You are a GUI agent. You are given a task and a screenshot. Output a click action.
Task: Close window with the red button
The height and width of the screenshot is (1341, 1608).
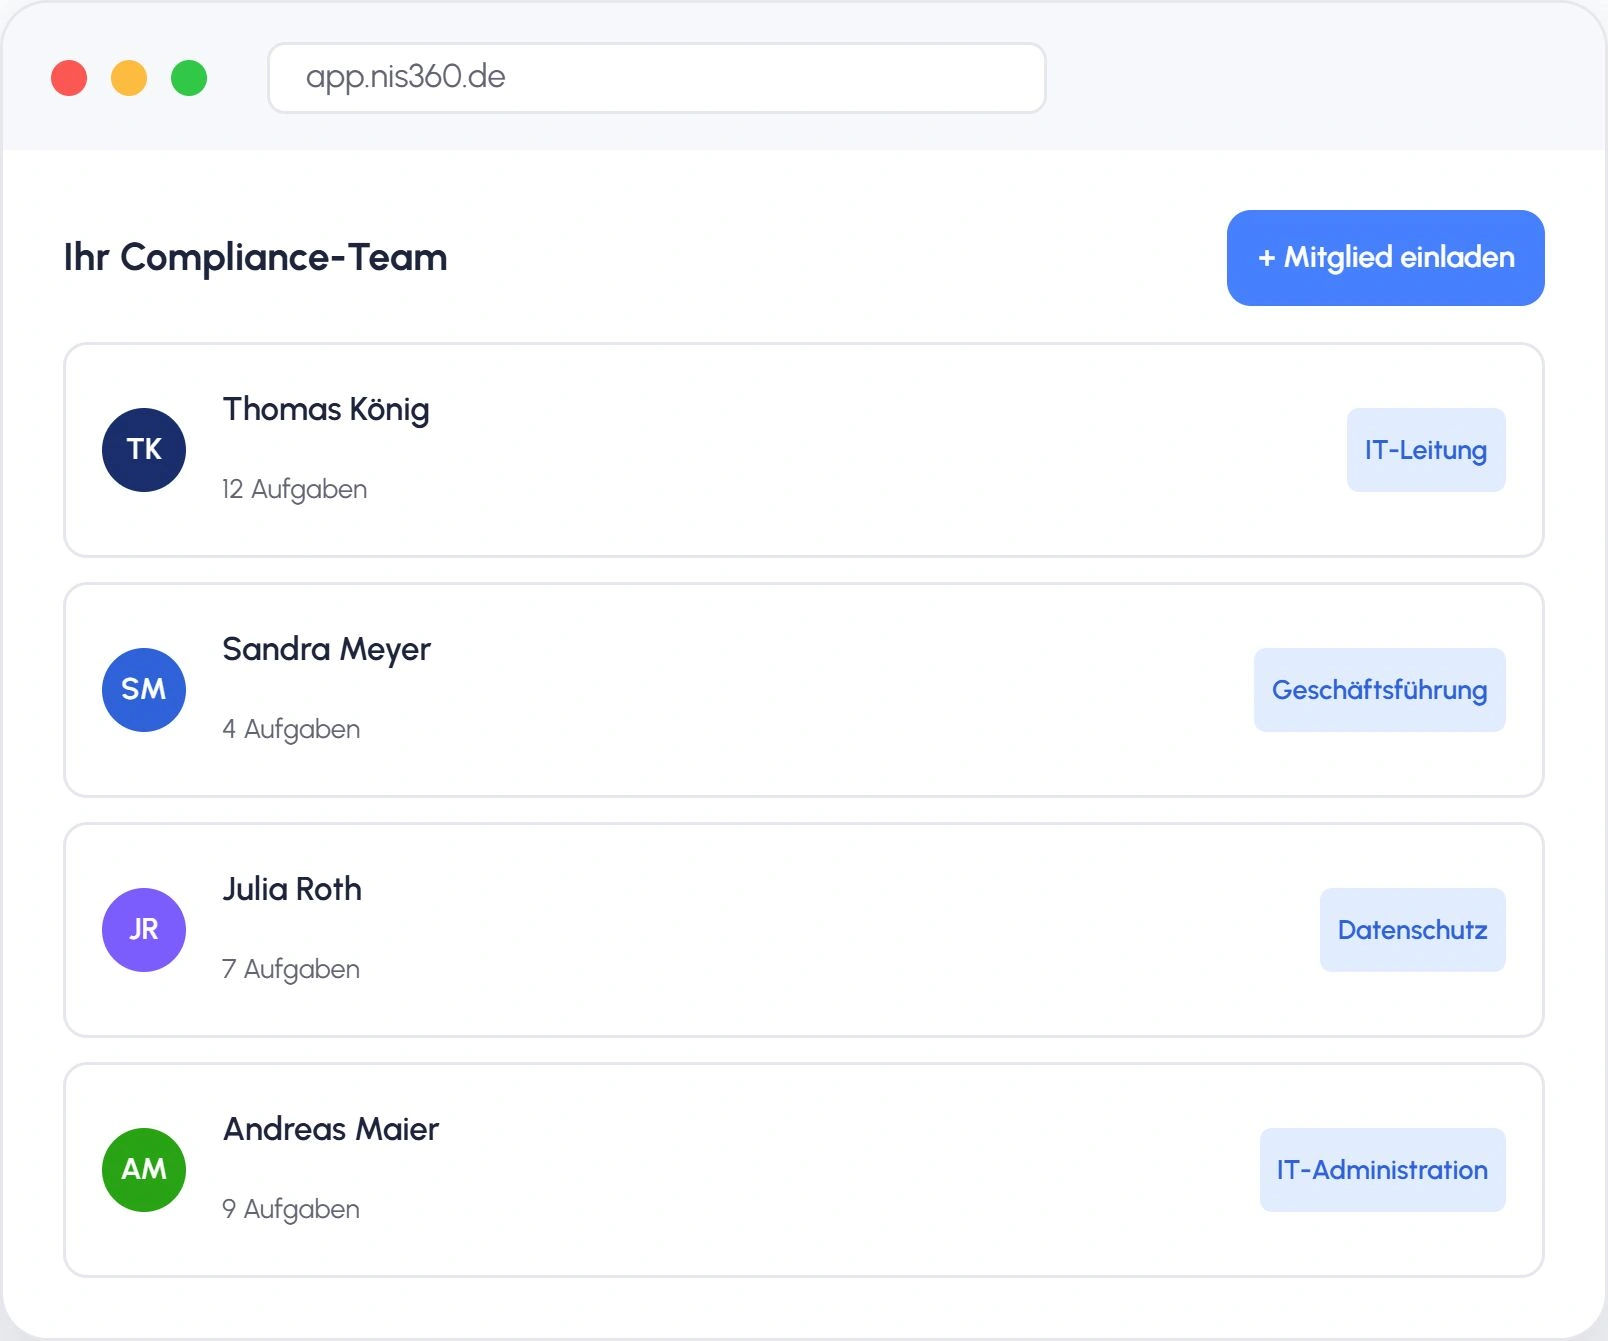click(x=69, y=78)
